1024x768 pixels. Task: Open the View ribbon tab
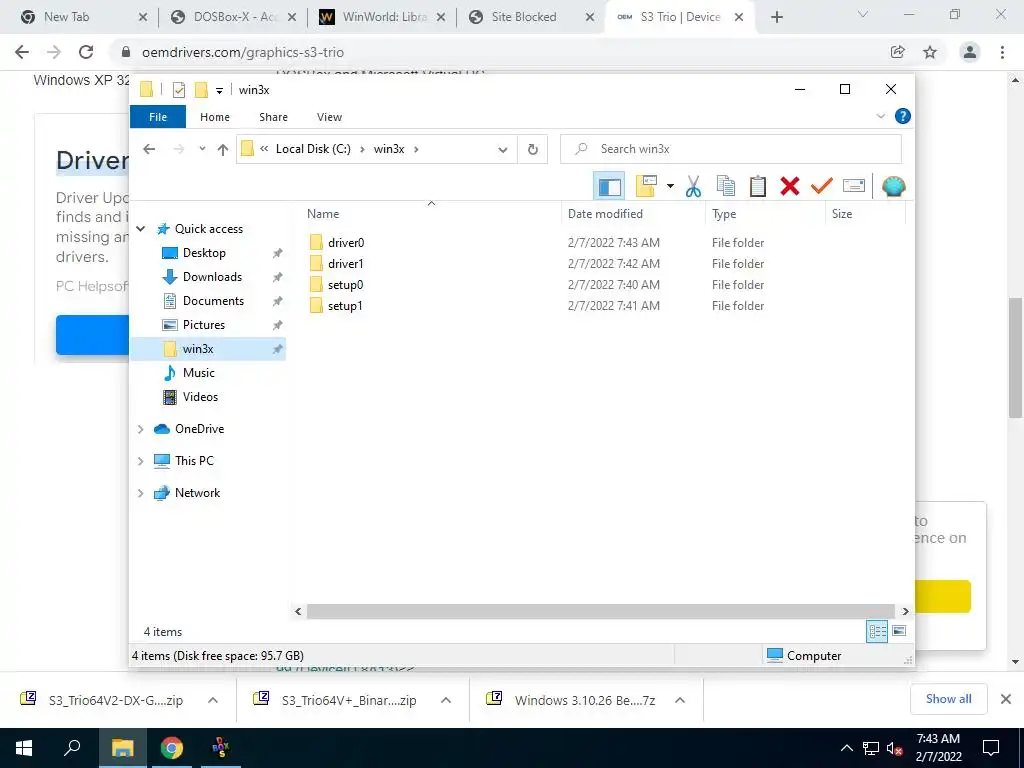[x=329, y=117]
